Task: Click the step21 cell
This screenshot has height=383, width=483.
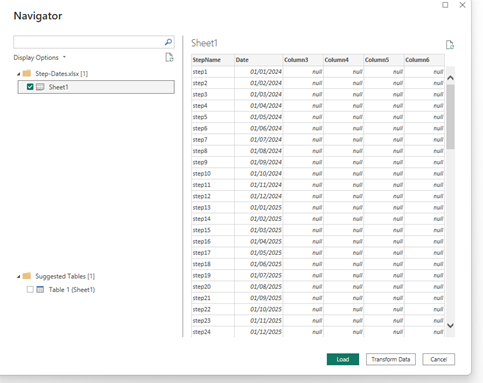Action: 213,298
